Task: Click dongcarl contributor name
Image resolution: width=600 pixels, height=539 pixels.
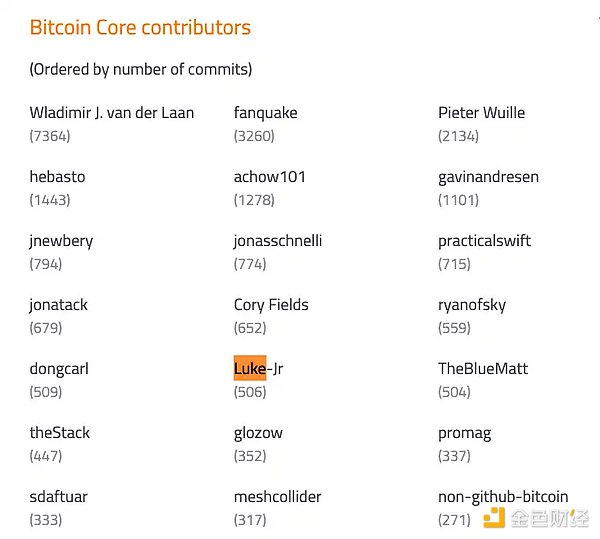Action: (59, 369)
